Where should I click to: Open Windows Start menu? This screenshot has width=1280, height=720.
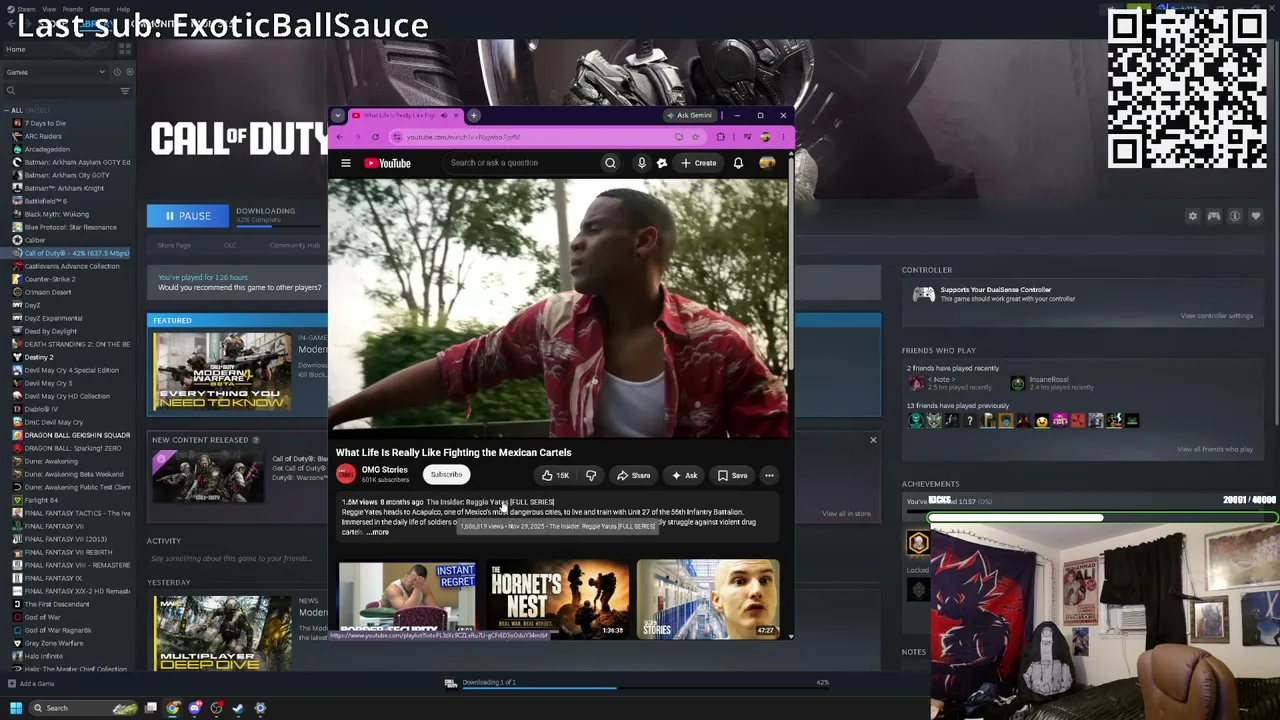[15, 708]
